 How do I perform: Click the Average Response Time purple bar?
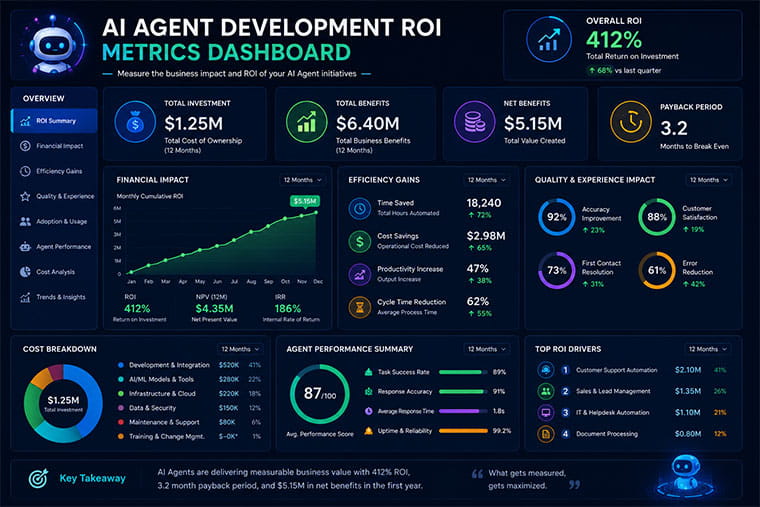(463, 411)
